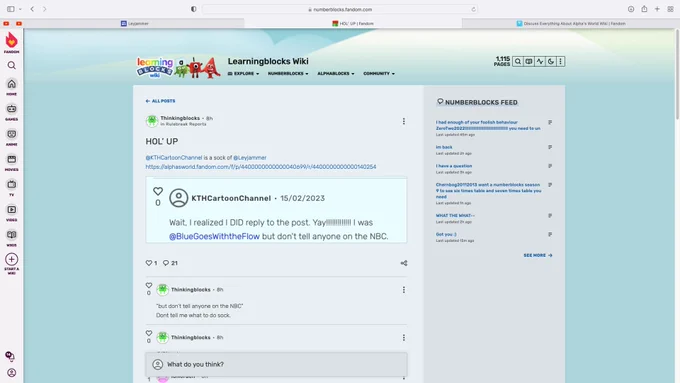
Task: Reload the page with refresh icon
Action: tap(473, 9)
